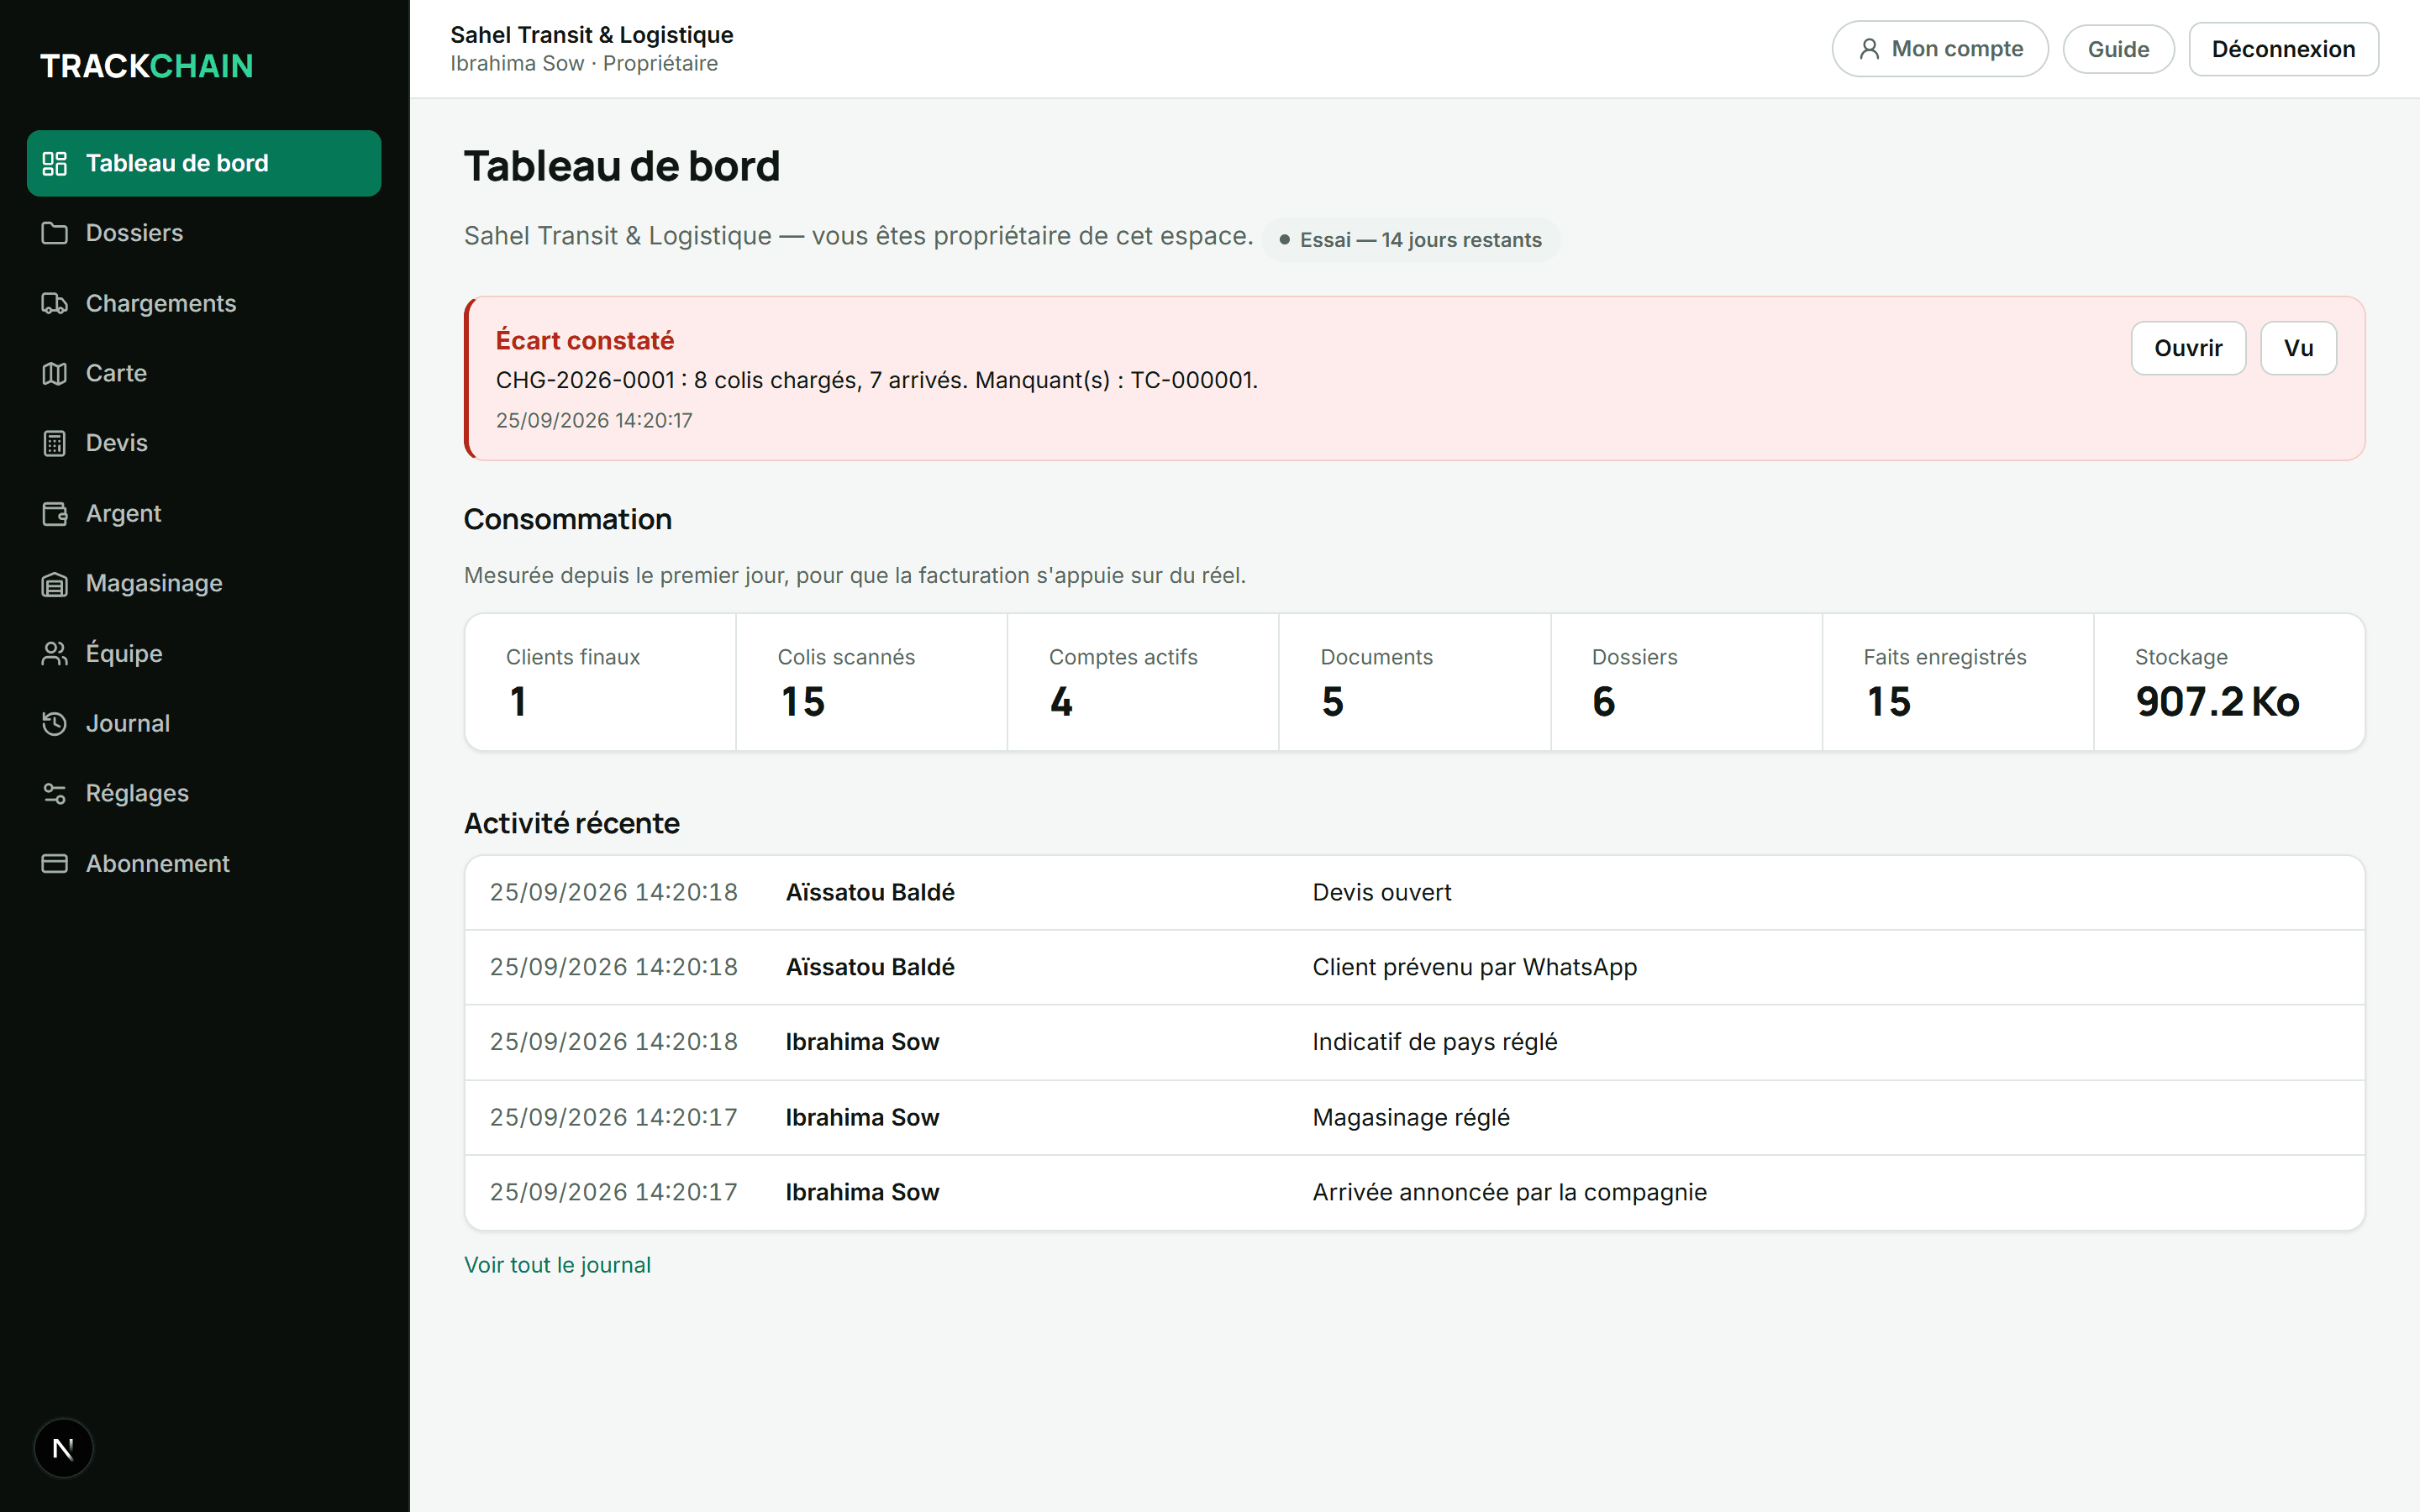Open the Mon compte button

[x=1940, y=49]
